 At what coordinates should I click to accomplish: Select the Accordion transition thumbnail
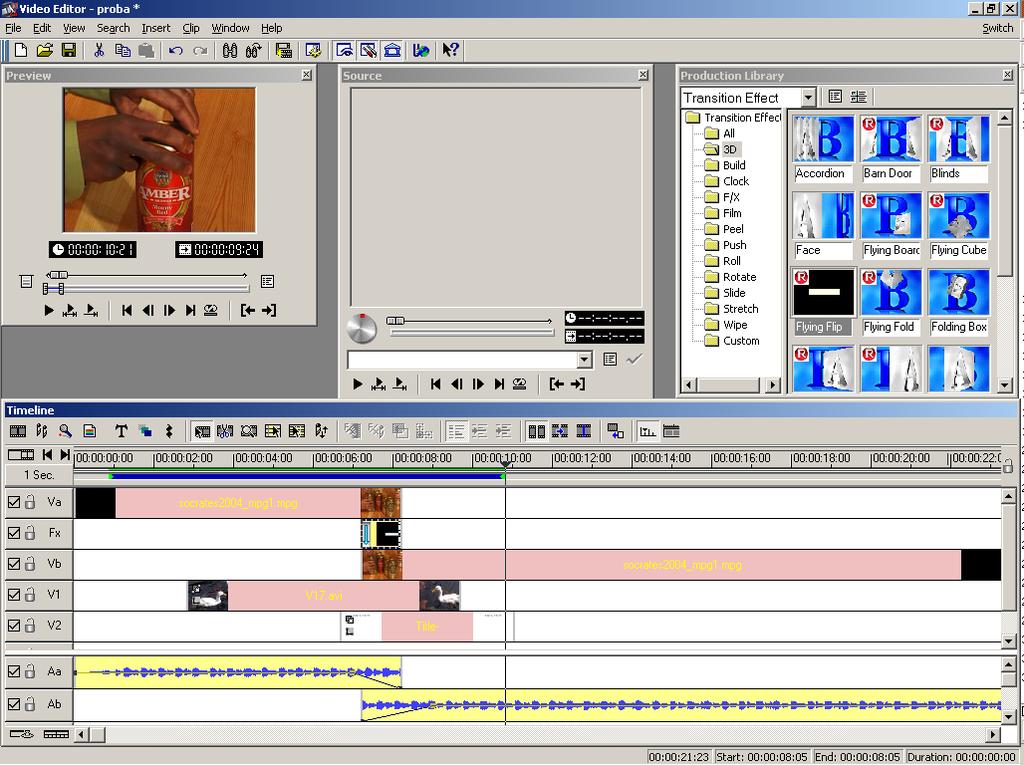tap(823, 148)
